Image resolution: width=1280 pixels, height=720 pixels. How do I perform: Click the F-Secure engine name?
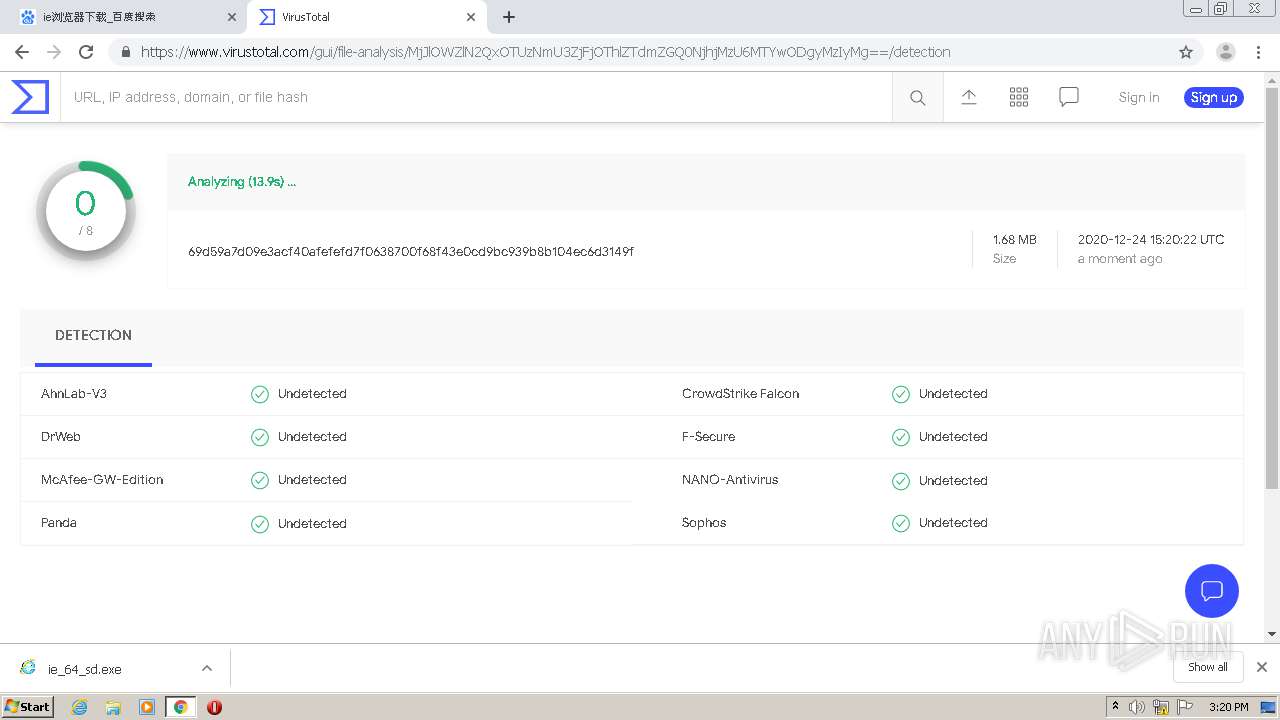click(708, 437)
